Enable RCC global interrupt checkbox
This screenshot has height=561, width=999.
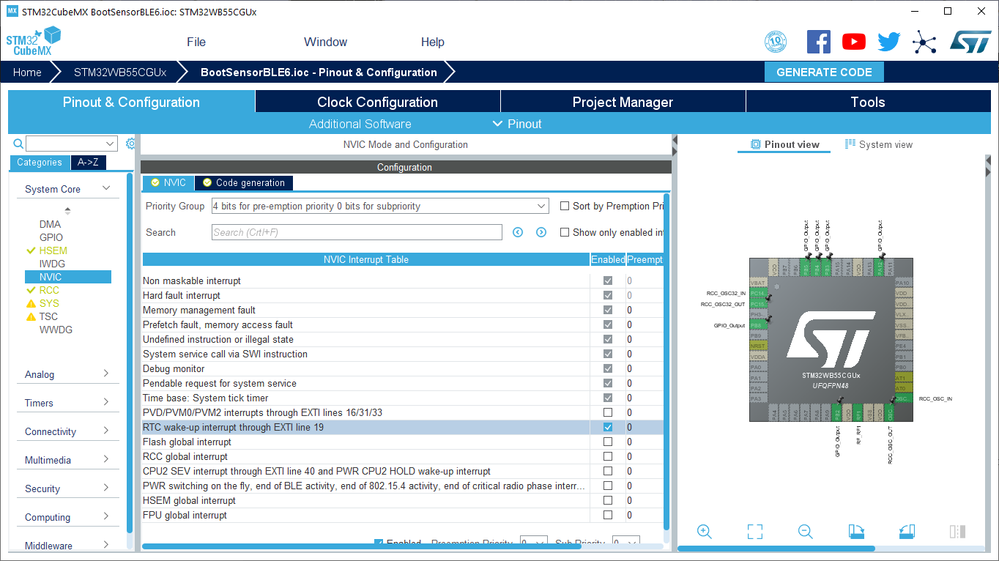point(608,457)
